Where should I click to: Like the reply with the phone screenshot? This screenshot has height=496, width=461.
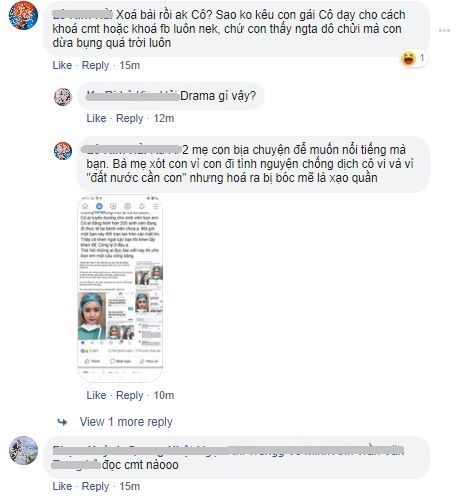coord(96,395)
